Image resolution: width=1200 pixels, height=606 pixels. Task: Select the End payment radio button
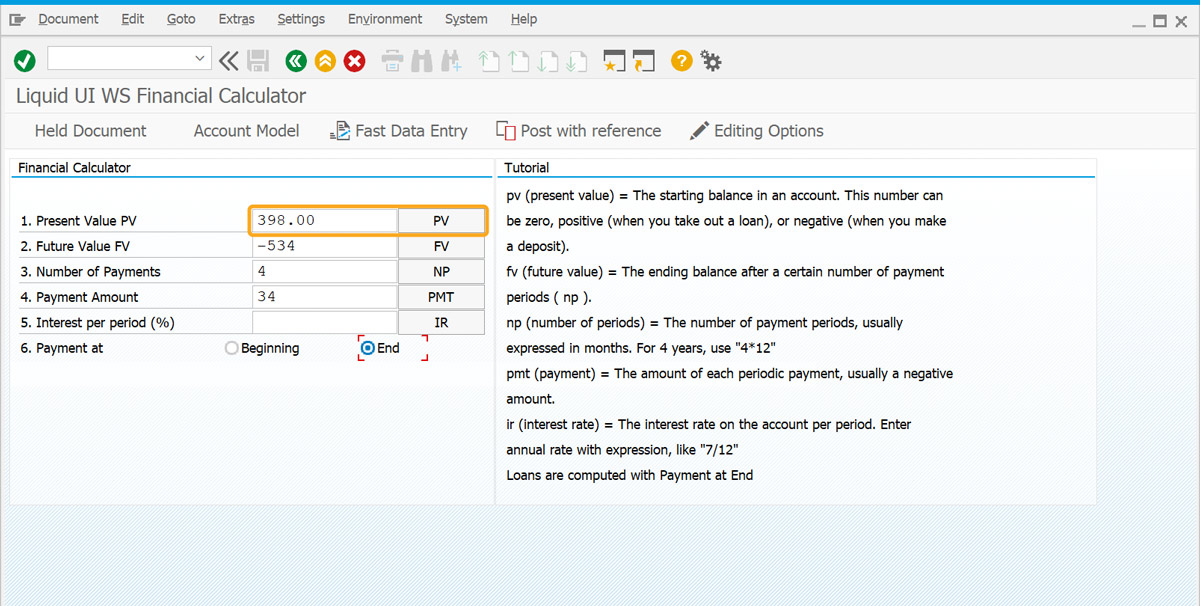coord(368,348)
